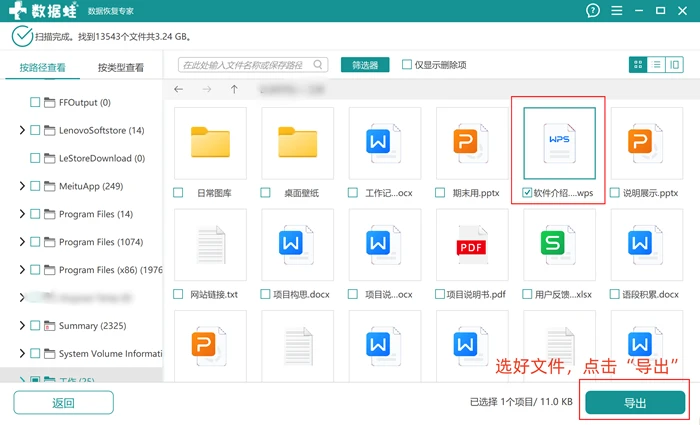The width and height of the screenshot is (700, 425).
Task: Open the hamburger menu in title bar
Action: pos(617,10)
